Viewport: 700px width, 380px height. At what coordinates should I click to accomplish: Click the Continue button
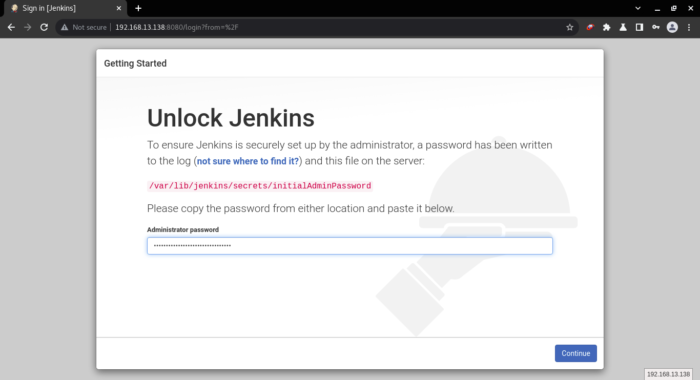click(575, 353)
